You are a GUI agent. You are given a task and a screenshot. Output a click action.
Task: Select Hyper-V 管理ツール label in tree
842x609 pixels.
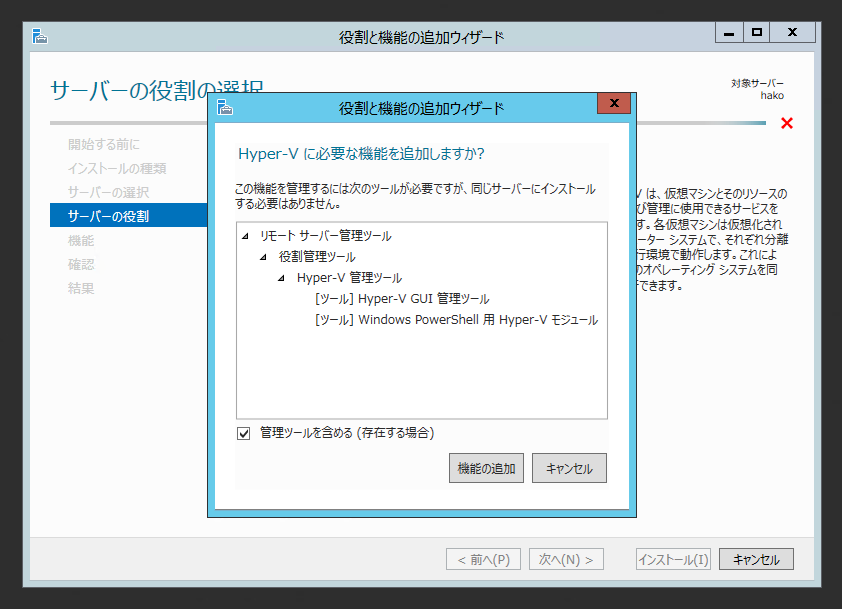point(349,278)
